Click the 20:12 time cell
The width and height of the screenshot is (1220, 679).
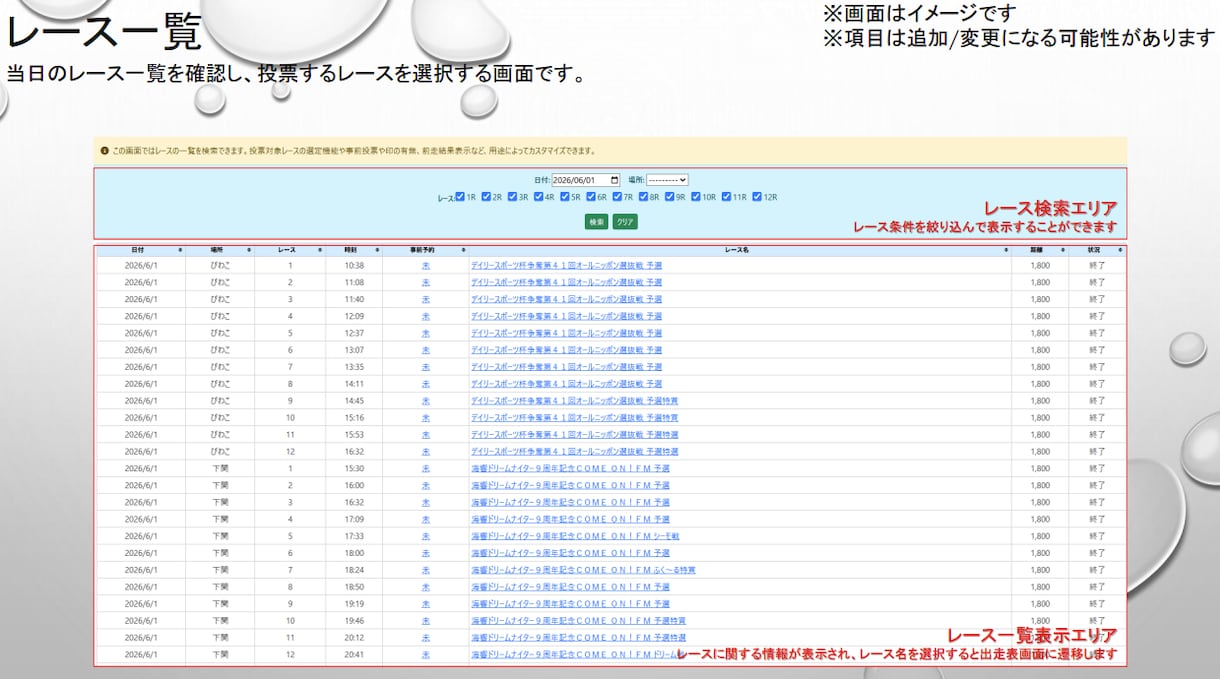354,638
